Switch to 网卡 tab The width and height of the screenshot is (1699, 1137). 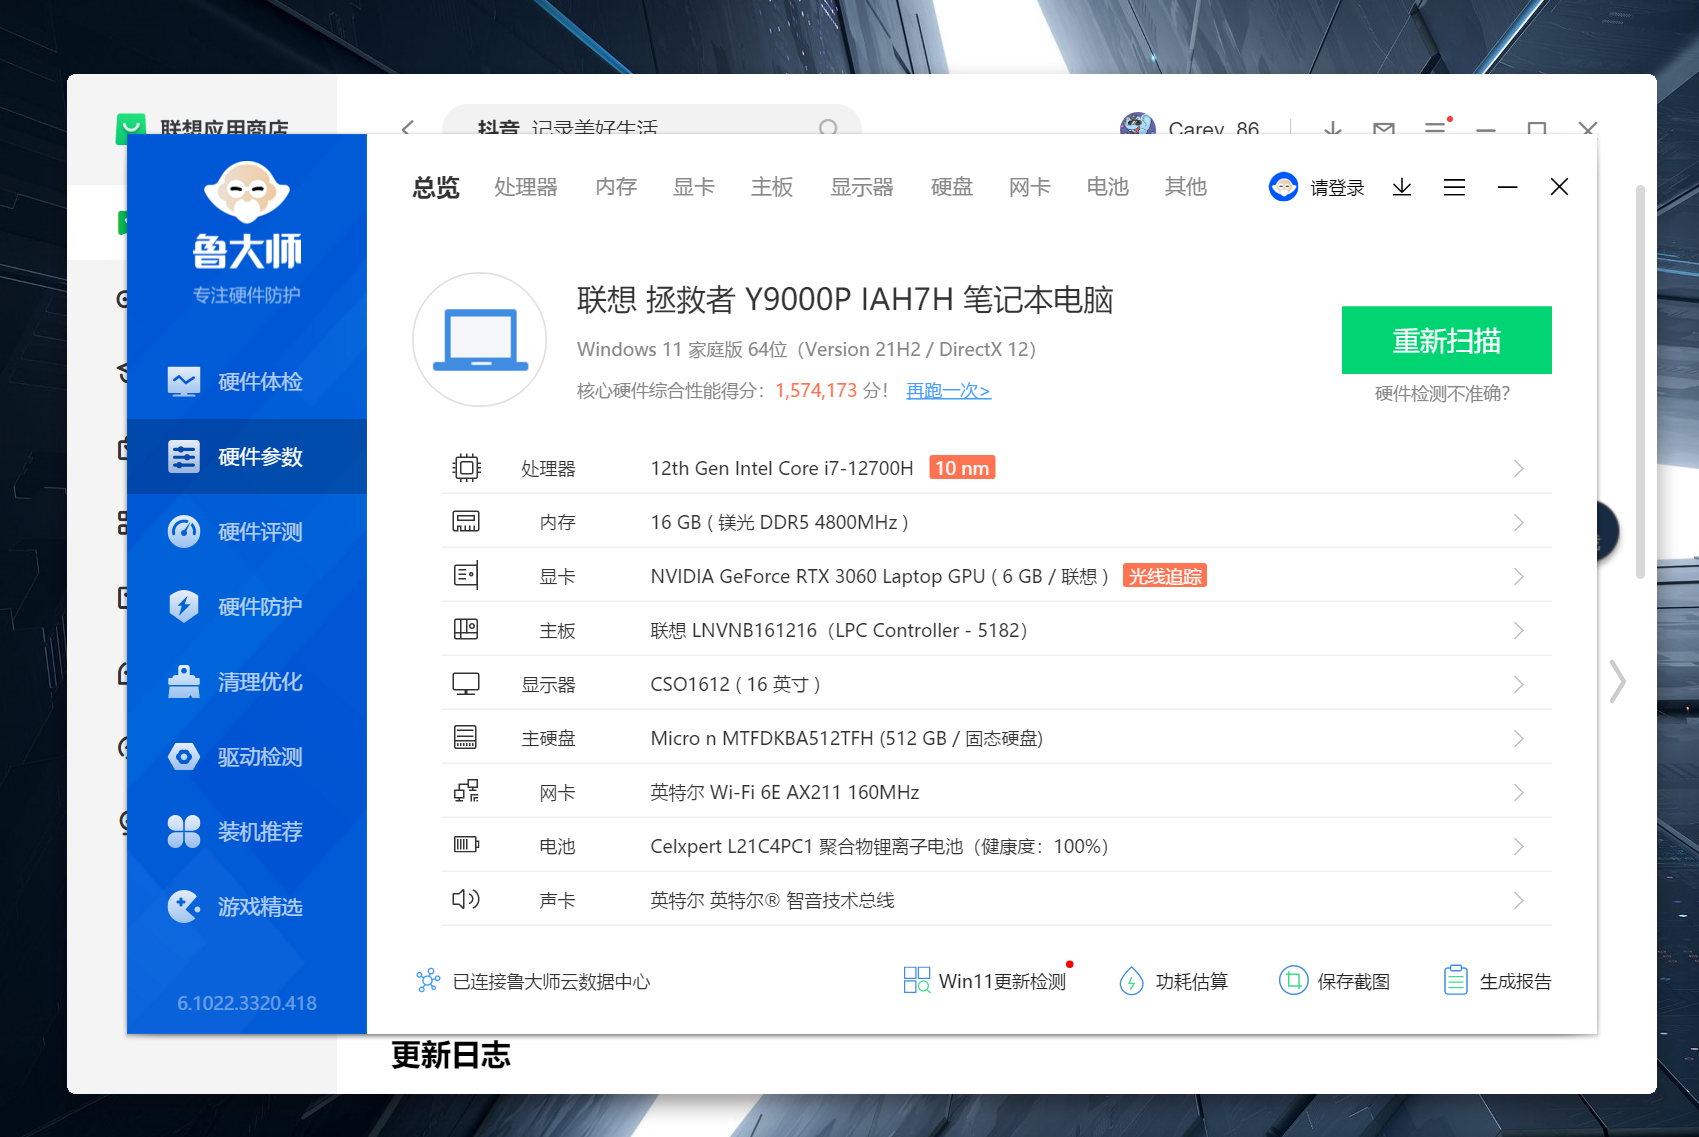point(1030,187)
